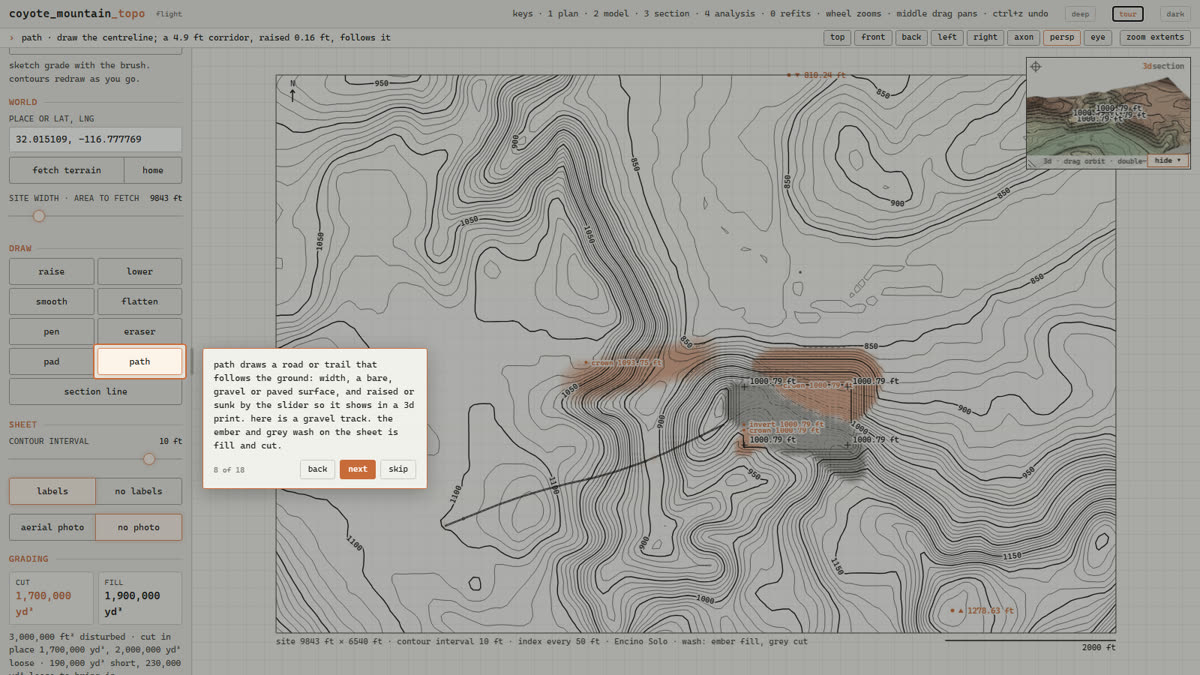Image resolution: width=1200 pixels, height=675 pixels.
Task: Select the smooth brush tool
Action: click(52, 301)
